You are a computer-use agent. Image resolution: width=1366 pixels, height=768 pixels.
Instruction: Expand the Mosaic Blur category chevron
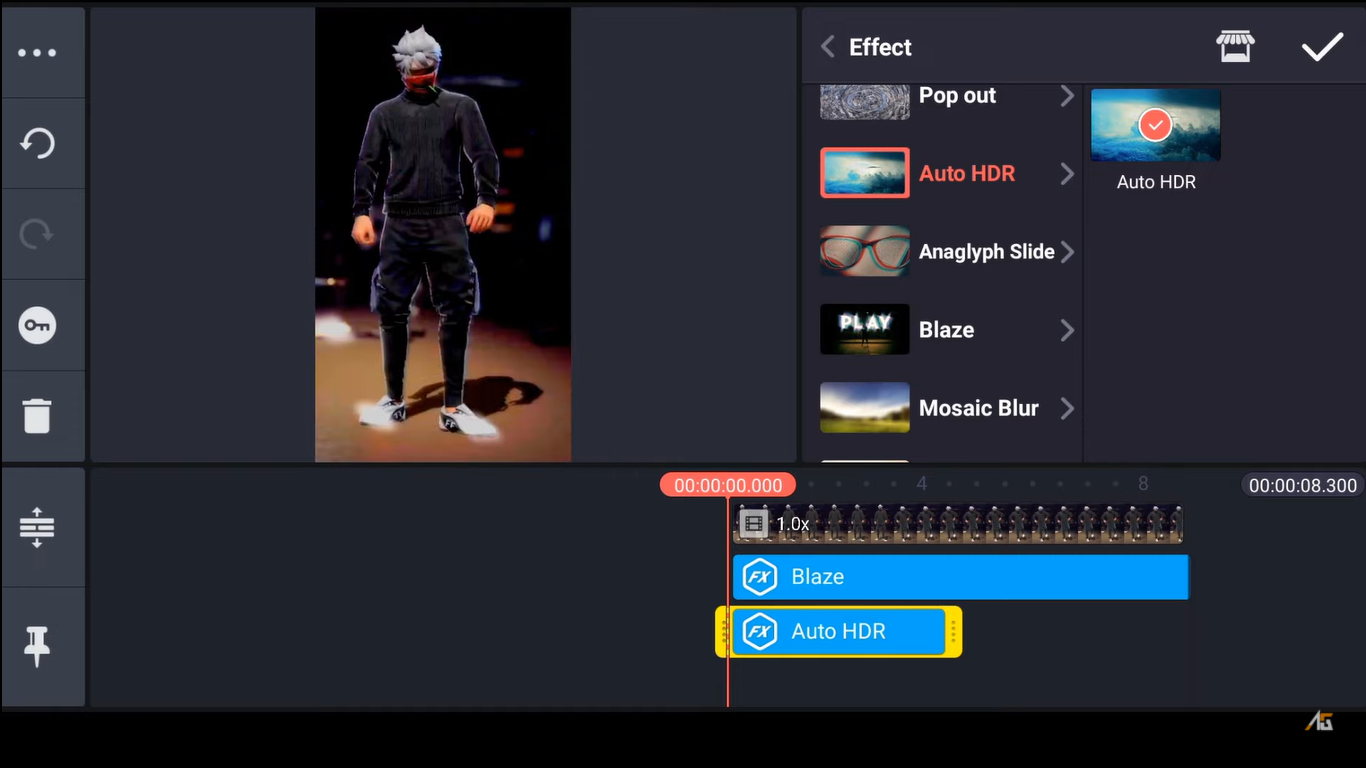[1067, 408]
